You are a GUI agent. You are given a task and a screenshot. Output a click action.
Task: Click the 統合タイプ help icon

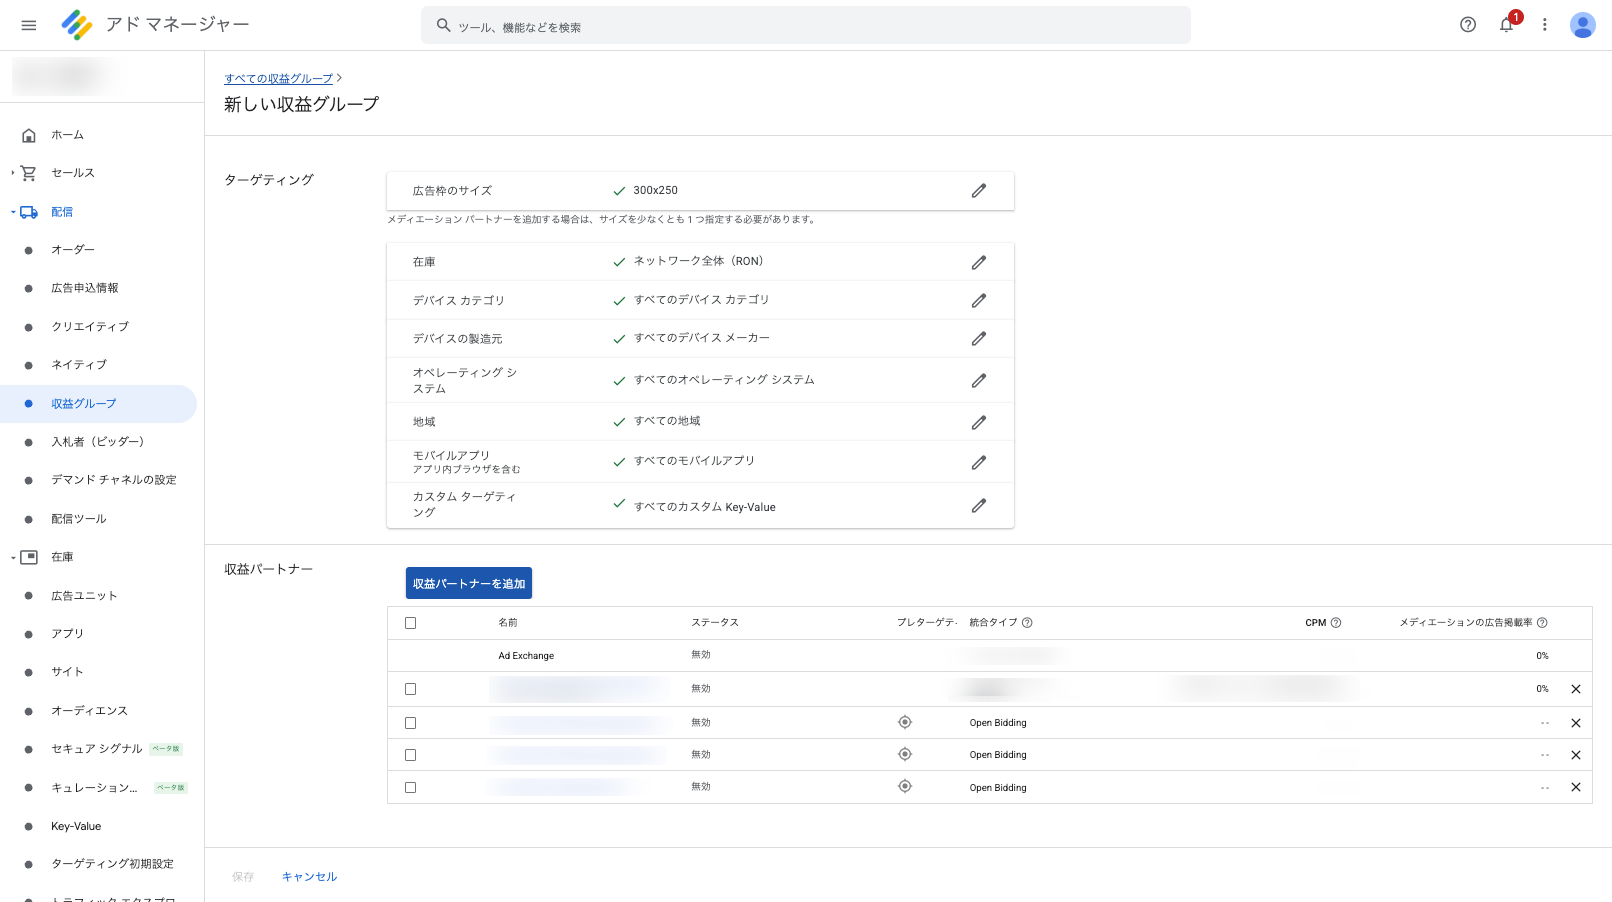click(1027, 623)
